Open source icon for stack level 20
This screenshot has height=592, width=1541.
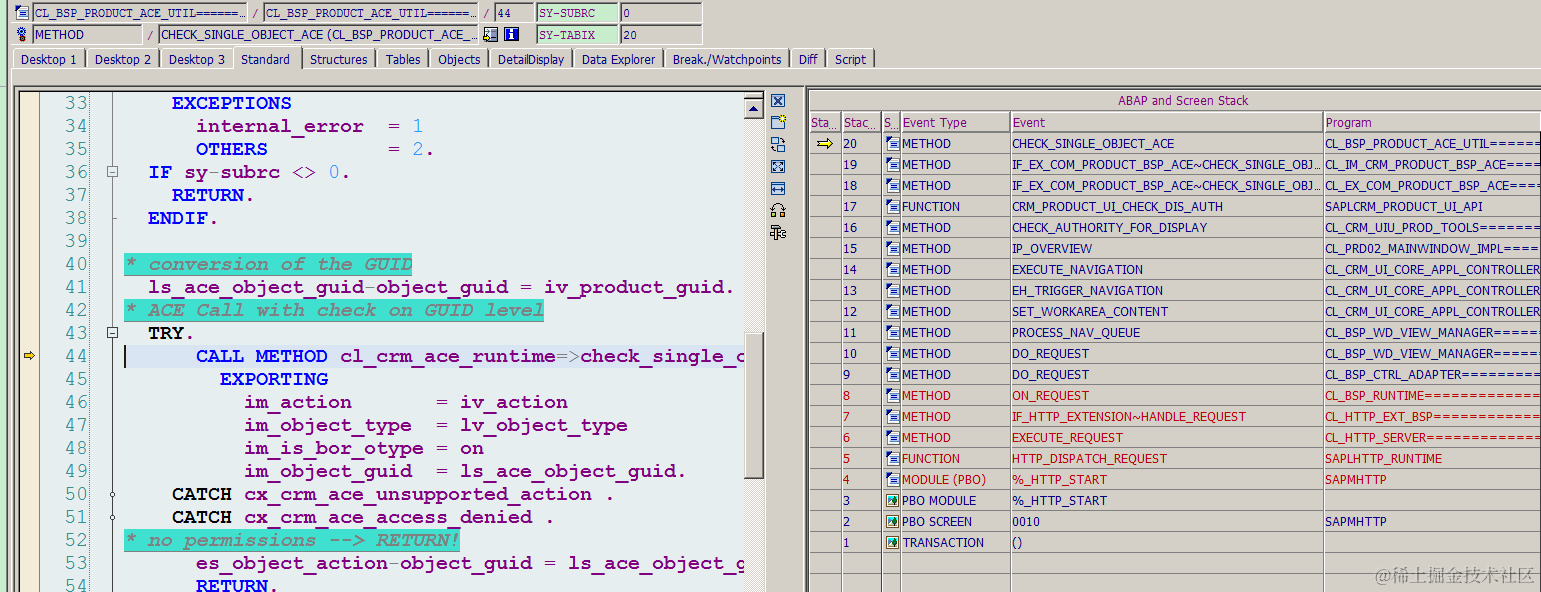(892, 144)
